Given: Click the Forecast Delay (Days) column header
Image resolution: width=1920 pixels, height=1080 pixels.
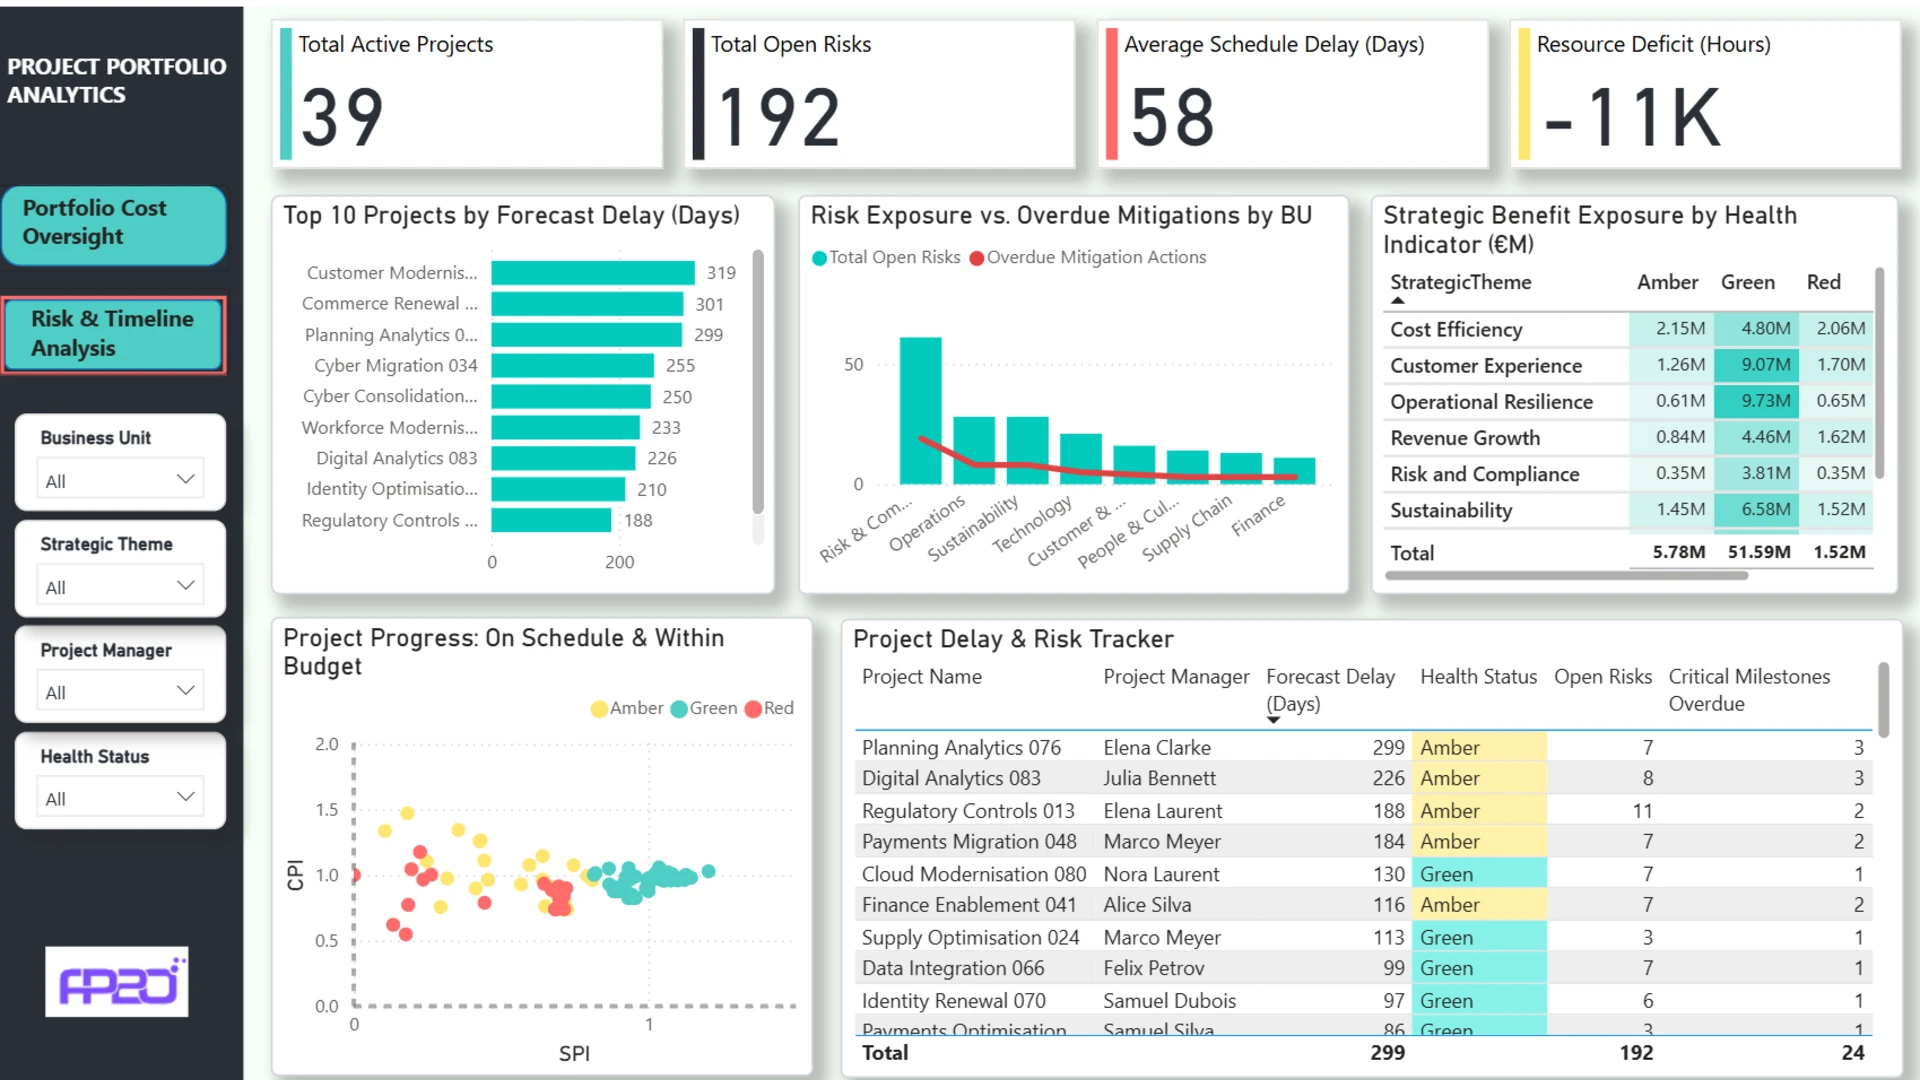Looking at the screenshot, I should (1330, 690).
